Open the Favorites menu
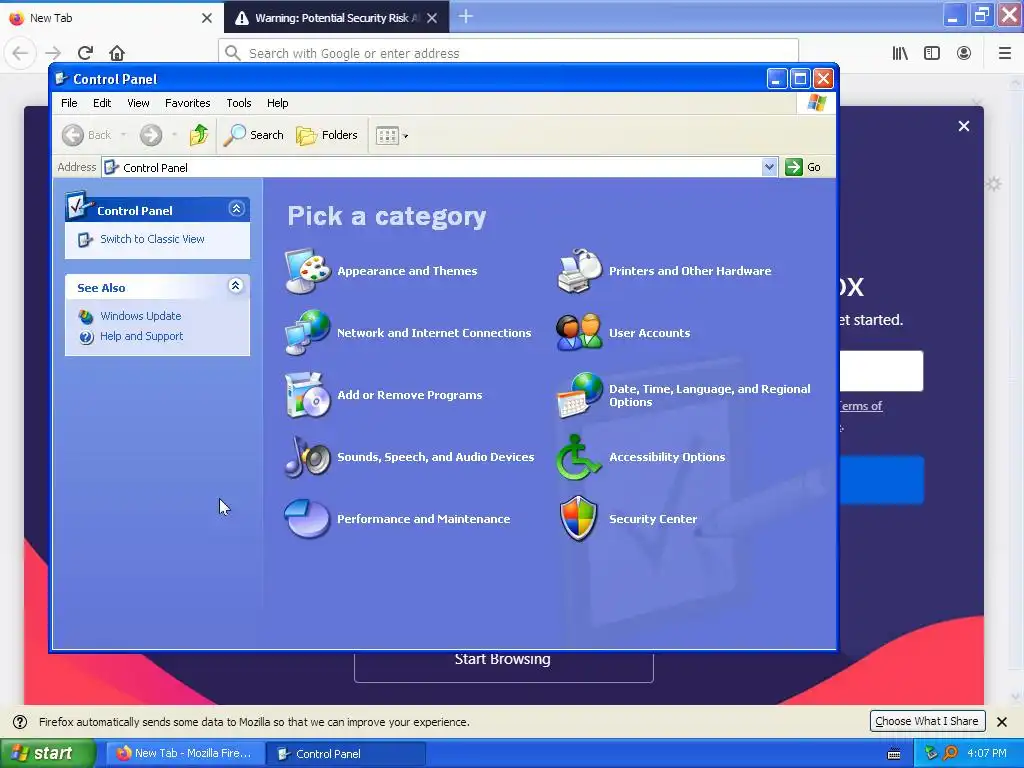The height and width of the screenshot is (768, 1024). [187, 103]
